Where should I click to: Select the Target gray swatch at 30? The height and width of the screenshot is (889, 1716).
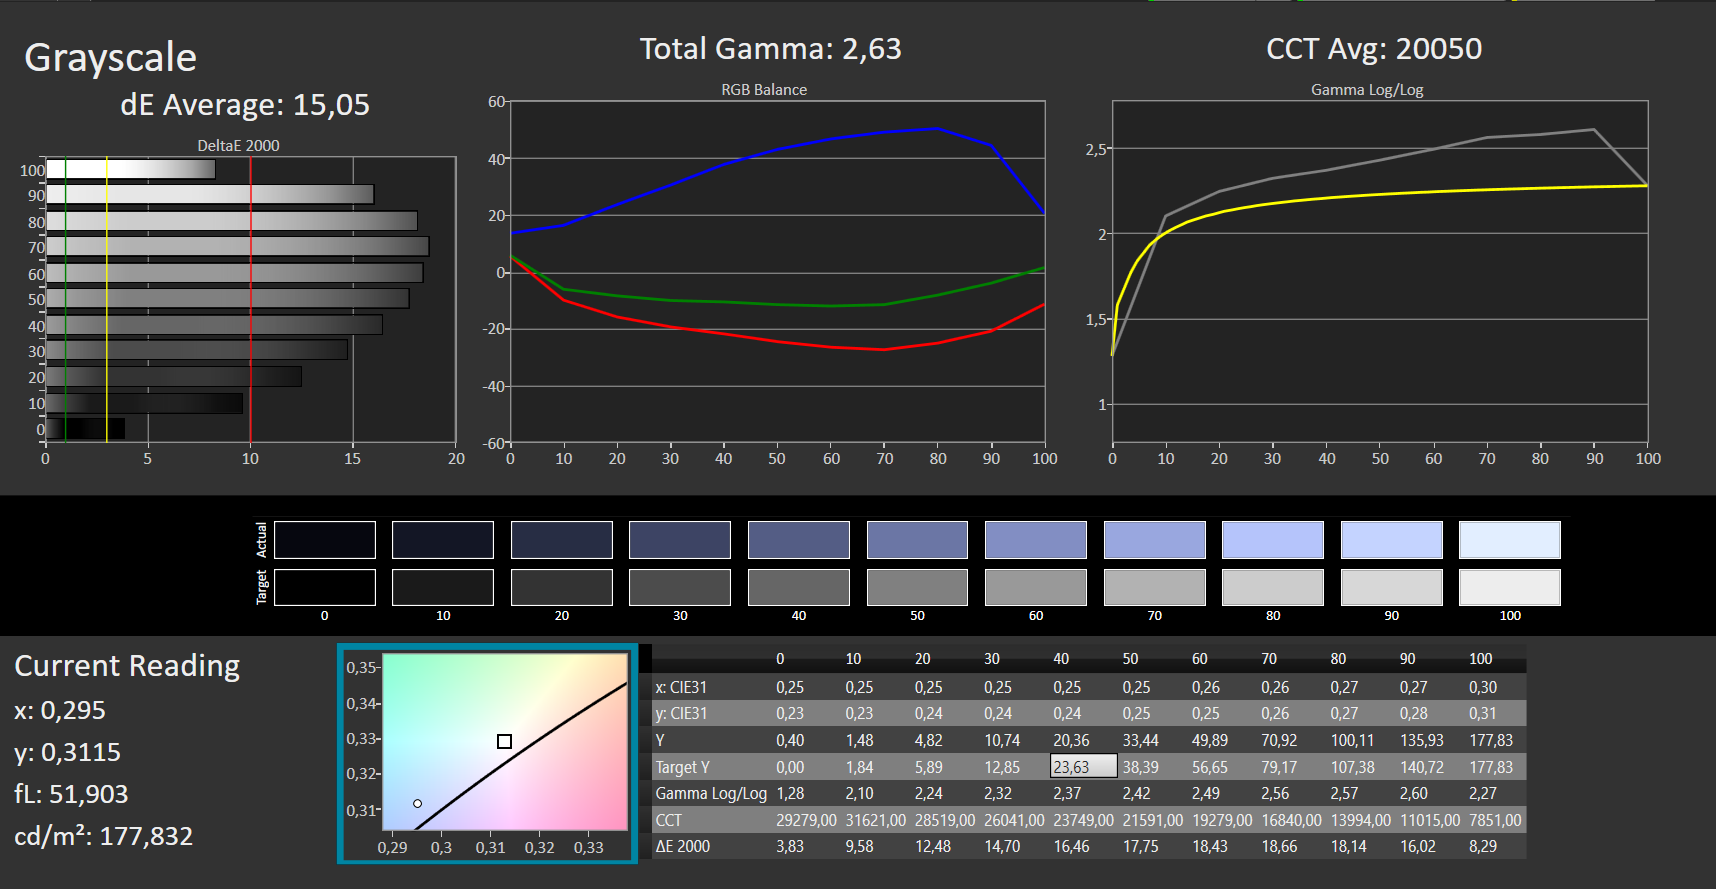[x=680, y=587]
